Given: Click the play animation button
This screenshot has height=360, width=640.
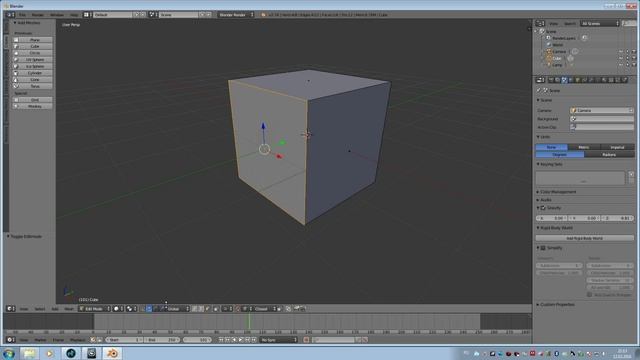Looking at the screenshot, I should coord(241,340).
